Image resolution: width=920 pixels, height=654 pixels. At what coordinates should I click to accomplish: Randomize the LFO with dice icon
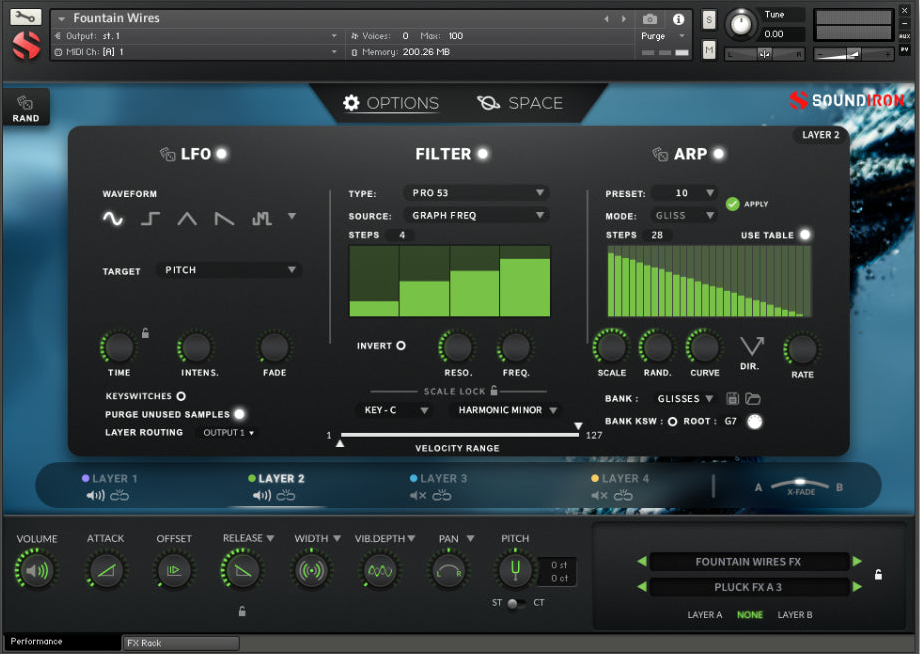[x=167, y=154]
